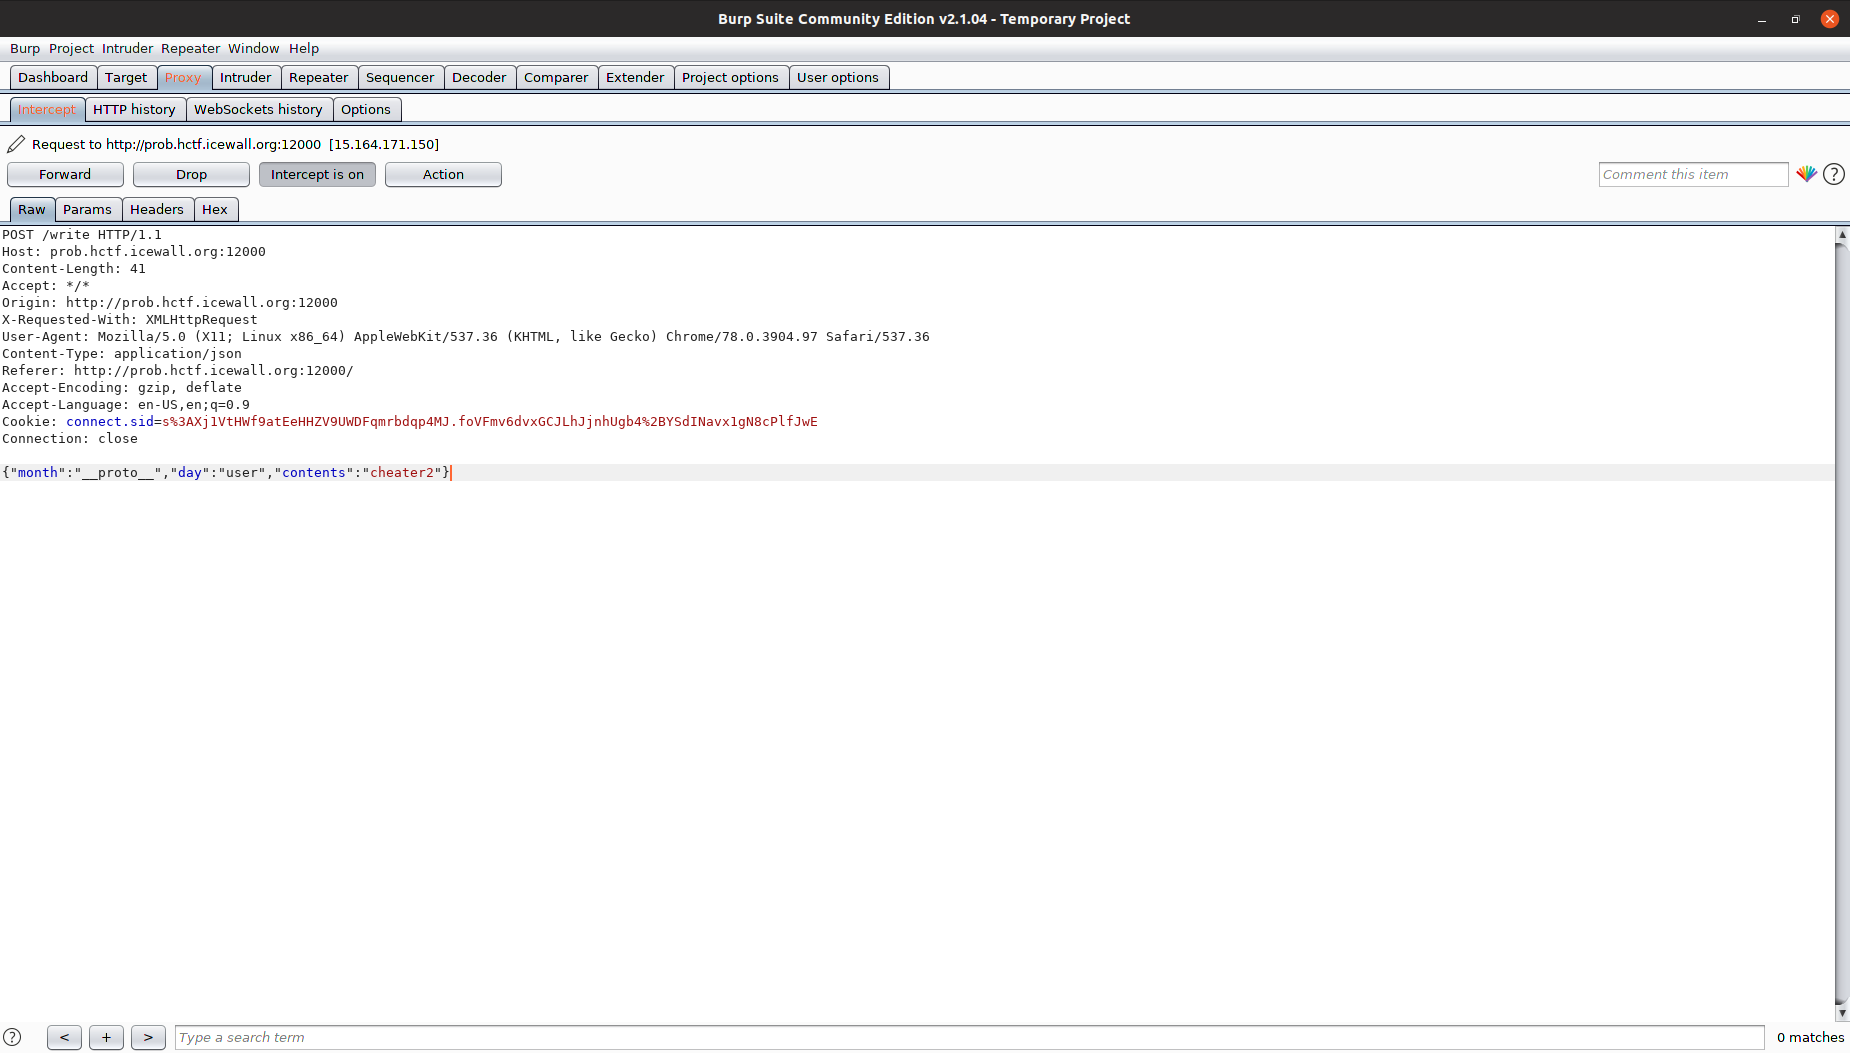The image size is (1850, 1053).
Task: Open the Help menu
Action: [304, 48]
